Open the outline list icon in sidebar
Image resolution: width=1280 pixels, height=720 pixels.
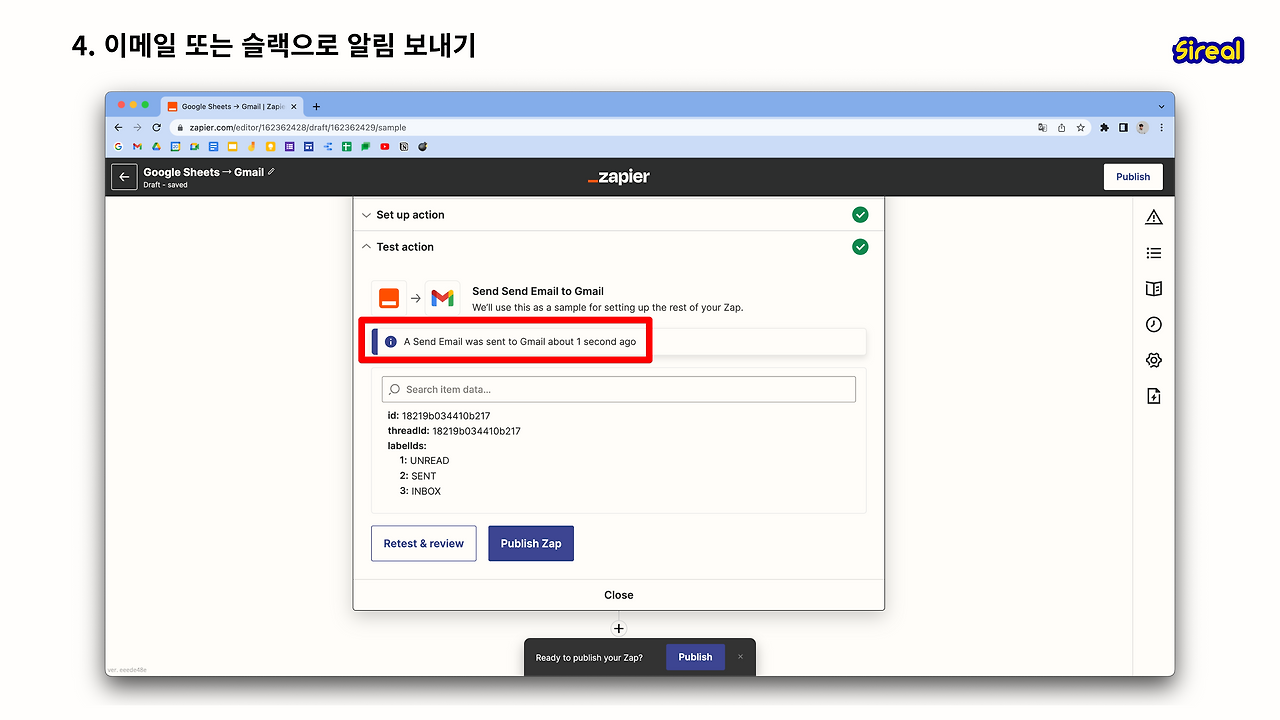pos(1154,253)
